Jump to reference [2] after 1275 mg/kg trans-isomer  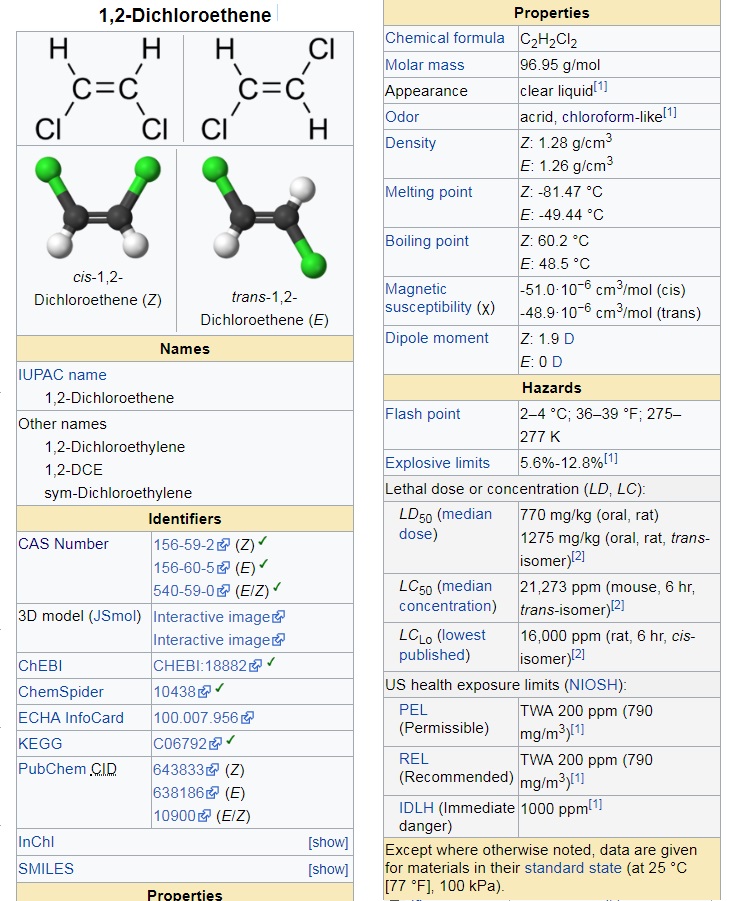[578, 556]
